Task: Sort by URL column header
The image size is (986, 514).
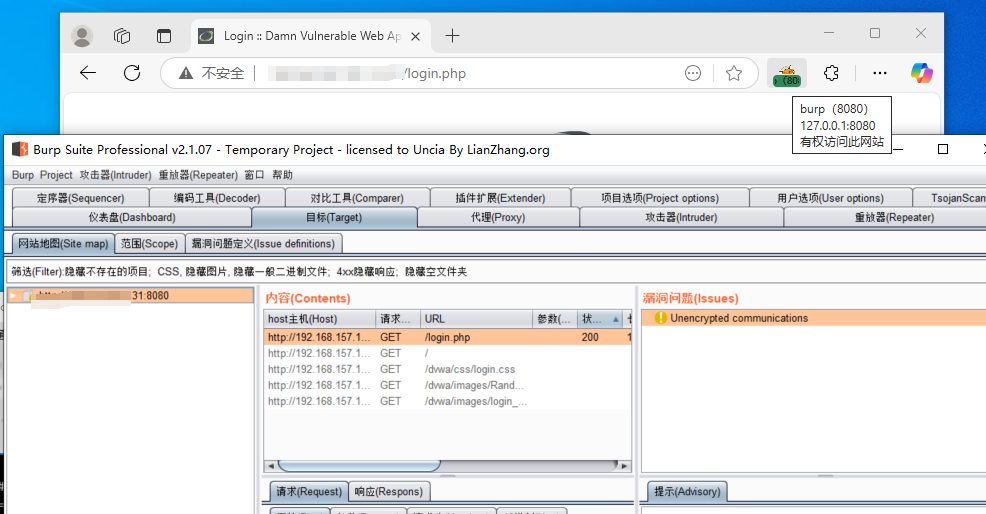Action: pos(476,319)
